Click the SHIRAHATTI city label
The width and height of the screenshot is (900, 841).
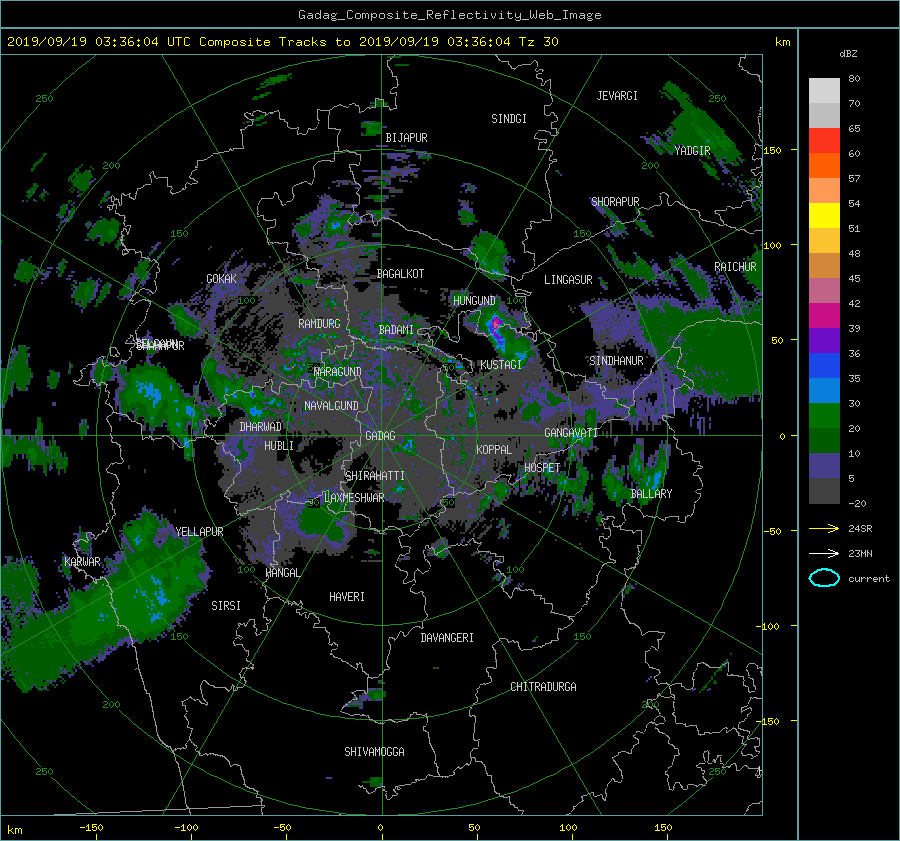[375, 475]
